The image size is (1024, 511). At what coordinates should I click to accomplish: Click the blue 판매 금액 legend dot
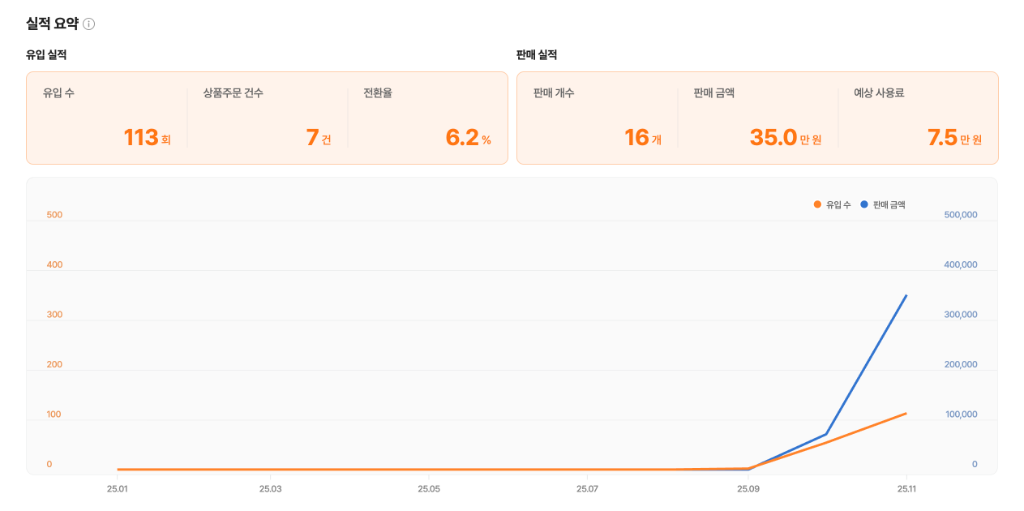click(864, 204)
